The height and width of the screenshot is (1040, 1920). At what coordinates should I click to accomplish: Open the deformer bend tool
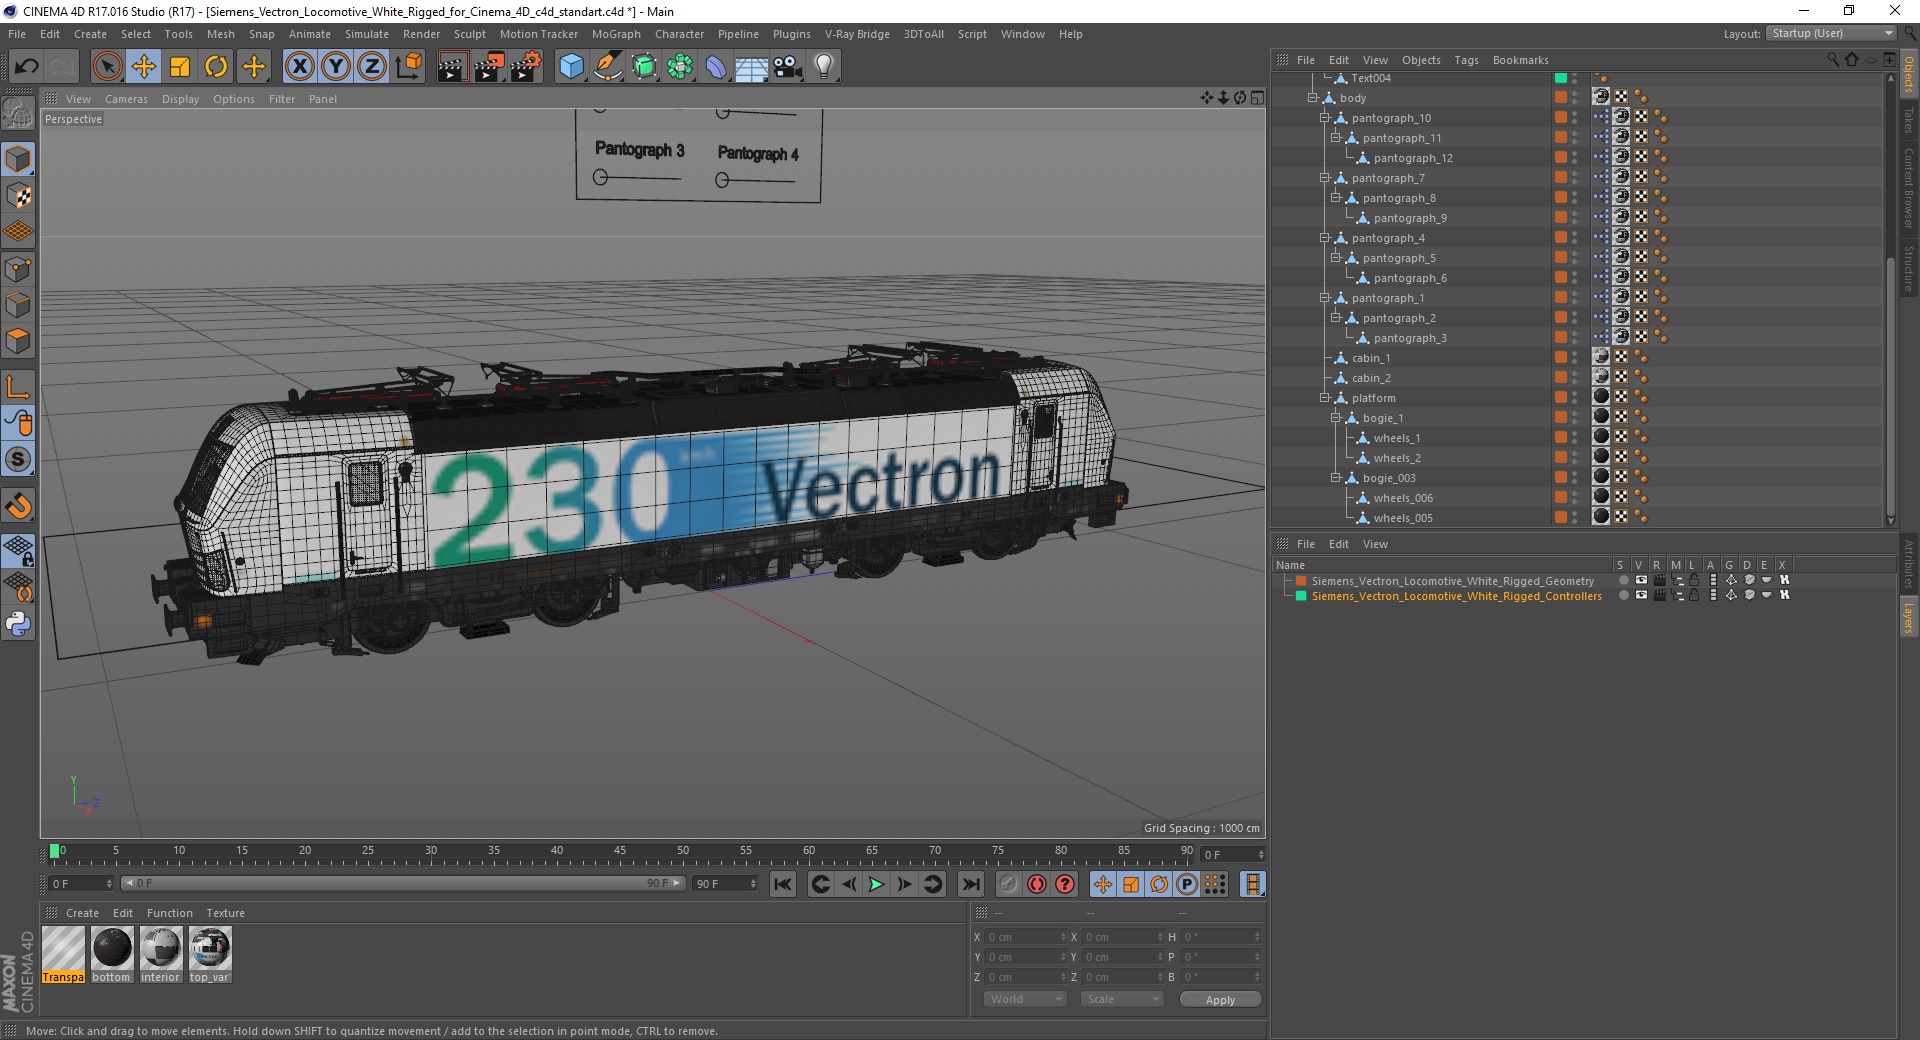click(716, 67)
